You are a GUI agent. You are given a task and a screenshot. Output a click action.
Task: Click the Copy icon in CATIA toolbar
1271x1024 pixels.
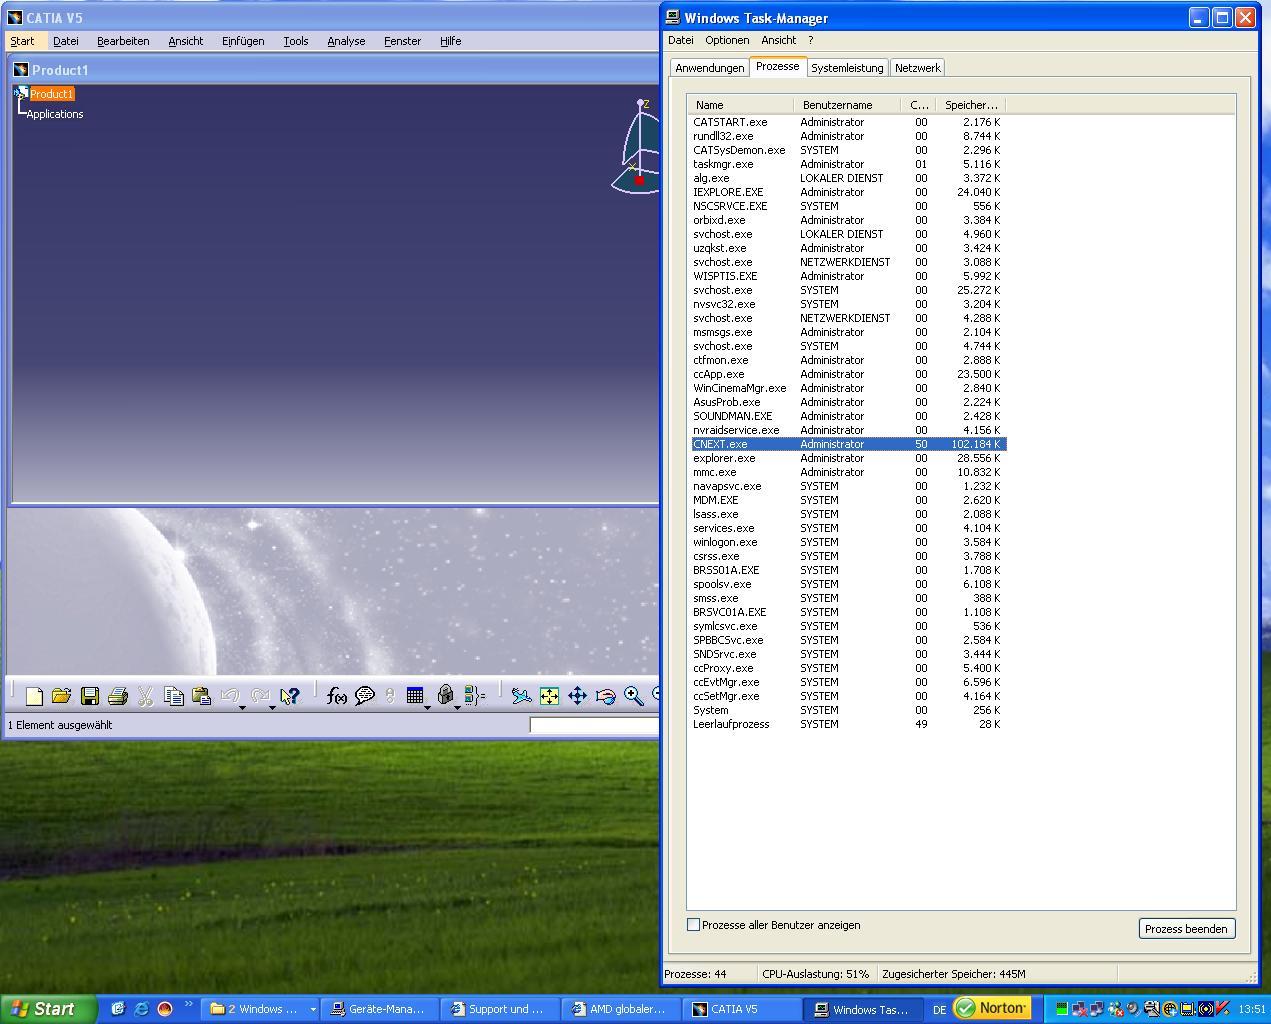point(173,696)
